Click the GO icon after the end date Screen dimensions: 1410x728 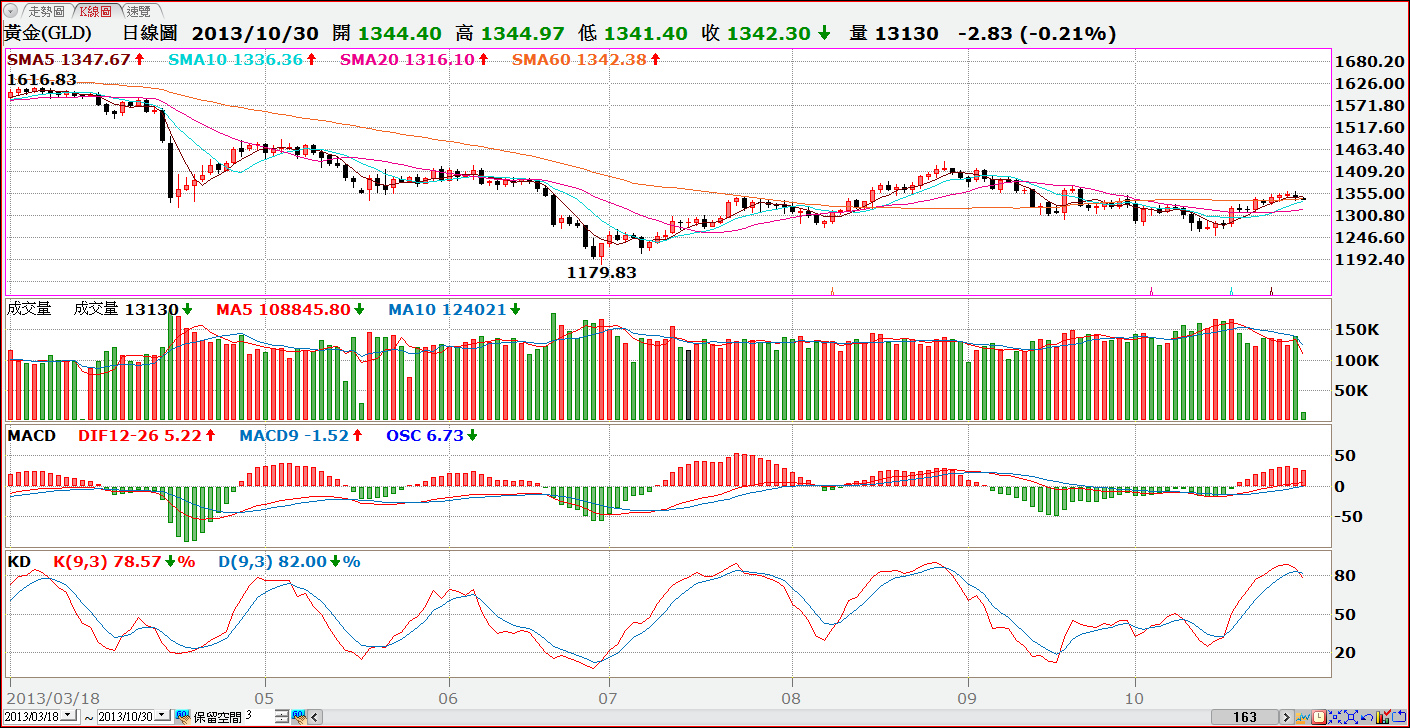pos(182,716)
